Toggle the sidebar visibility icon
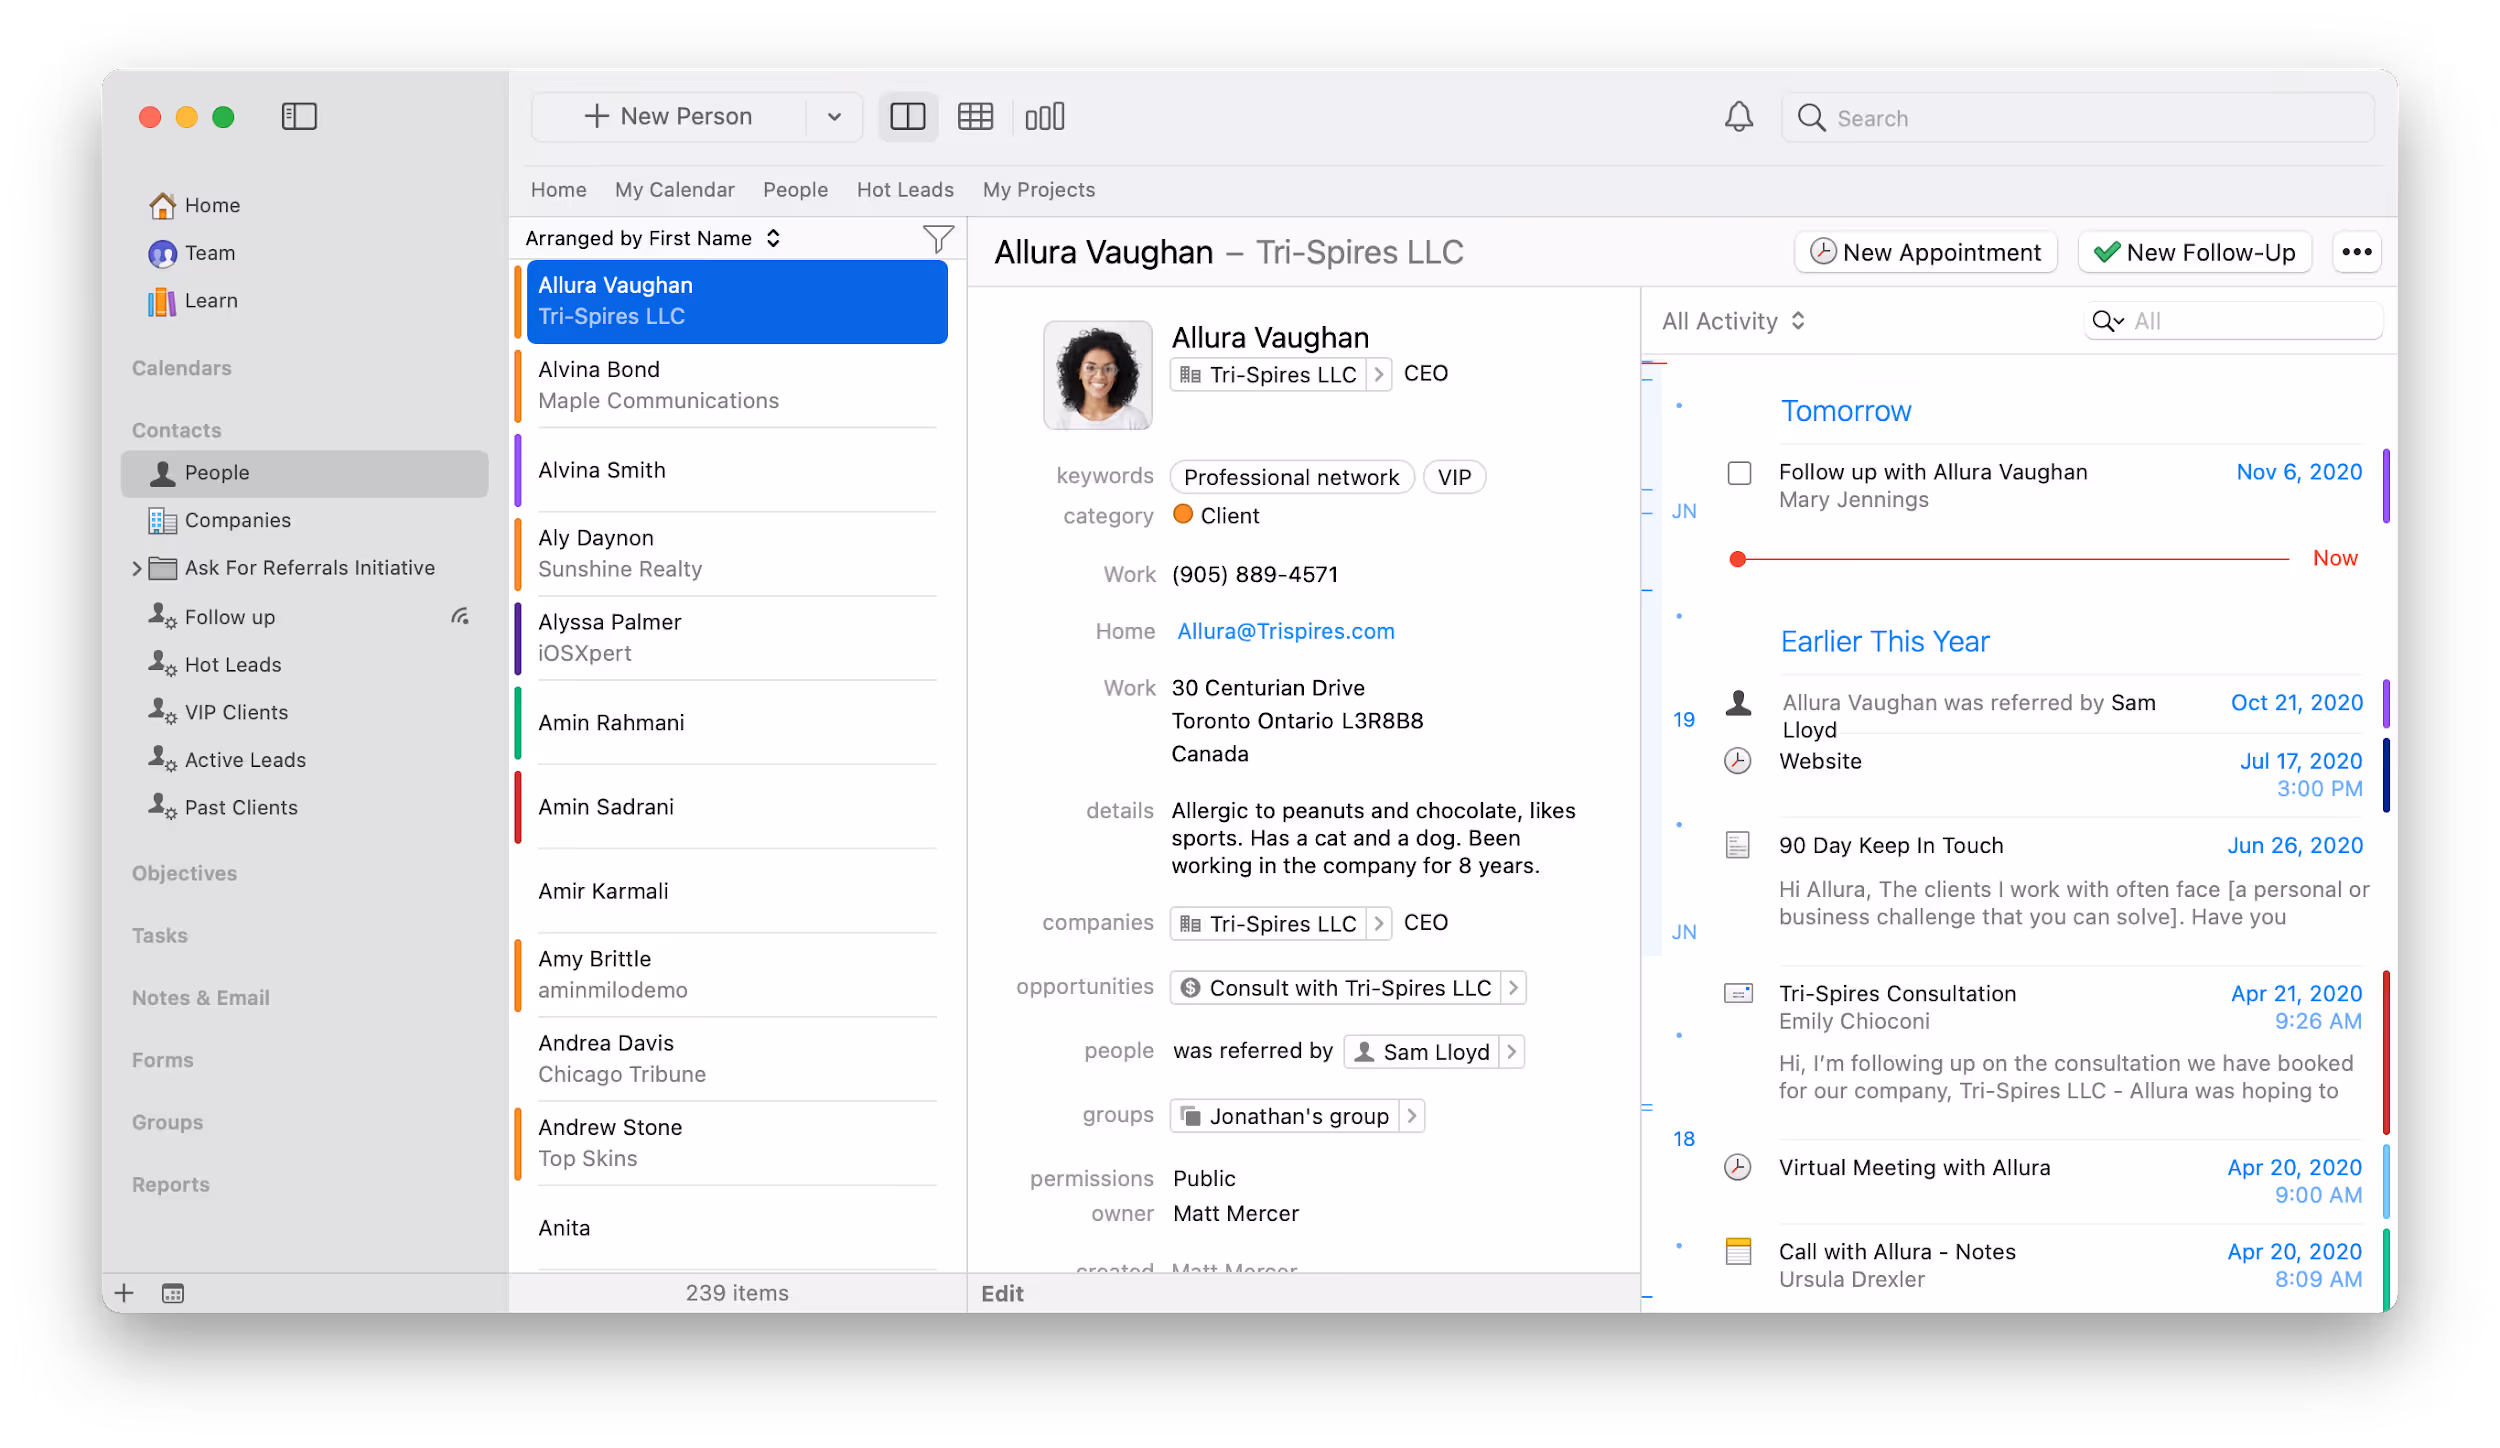Image resolution: width=2500 pixels, height=1448 pixels. 299,117
